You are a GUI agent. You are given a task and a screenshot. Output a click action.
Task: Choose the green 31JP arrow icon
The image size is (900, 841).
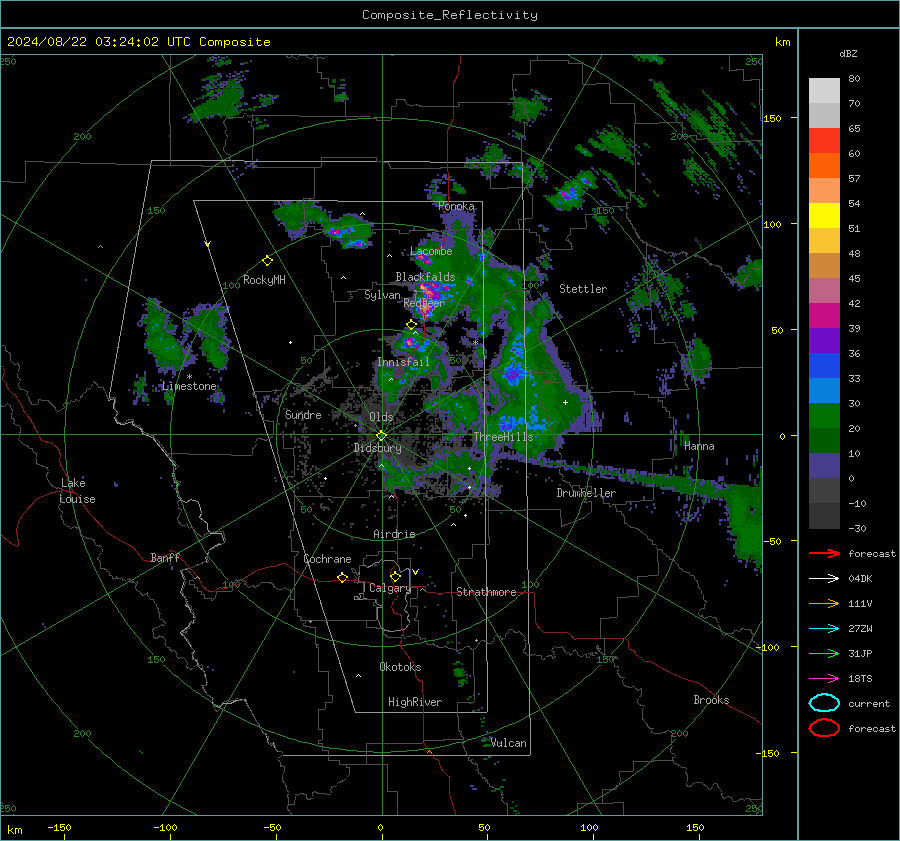click(x=824, y=653)
